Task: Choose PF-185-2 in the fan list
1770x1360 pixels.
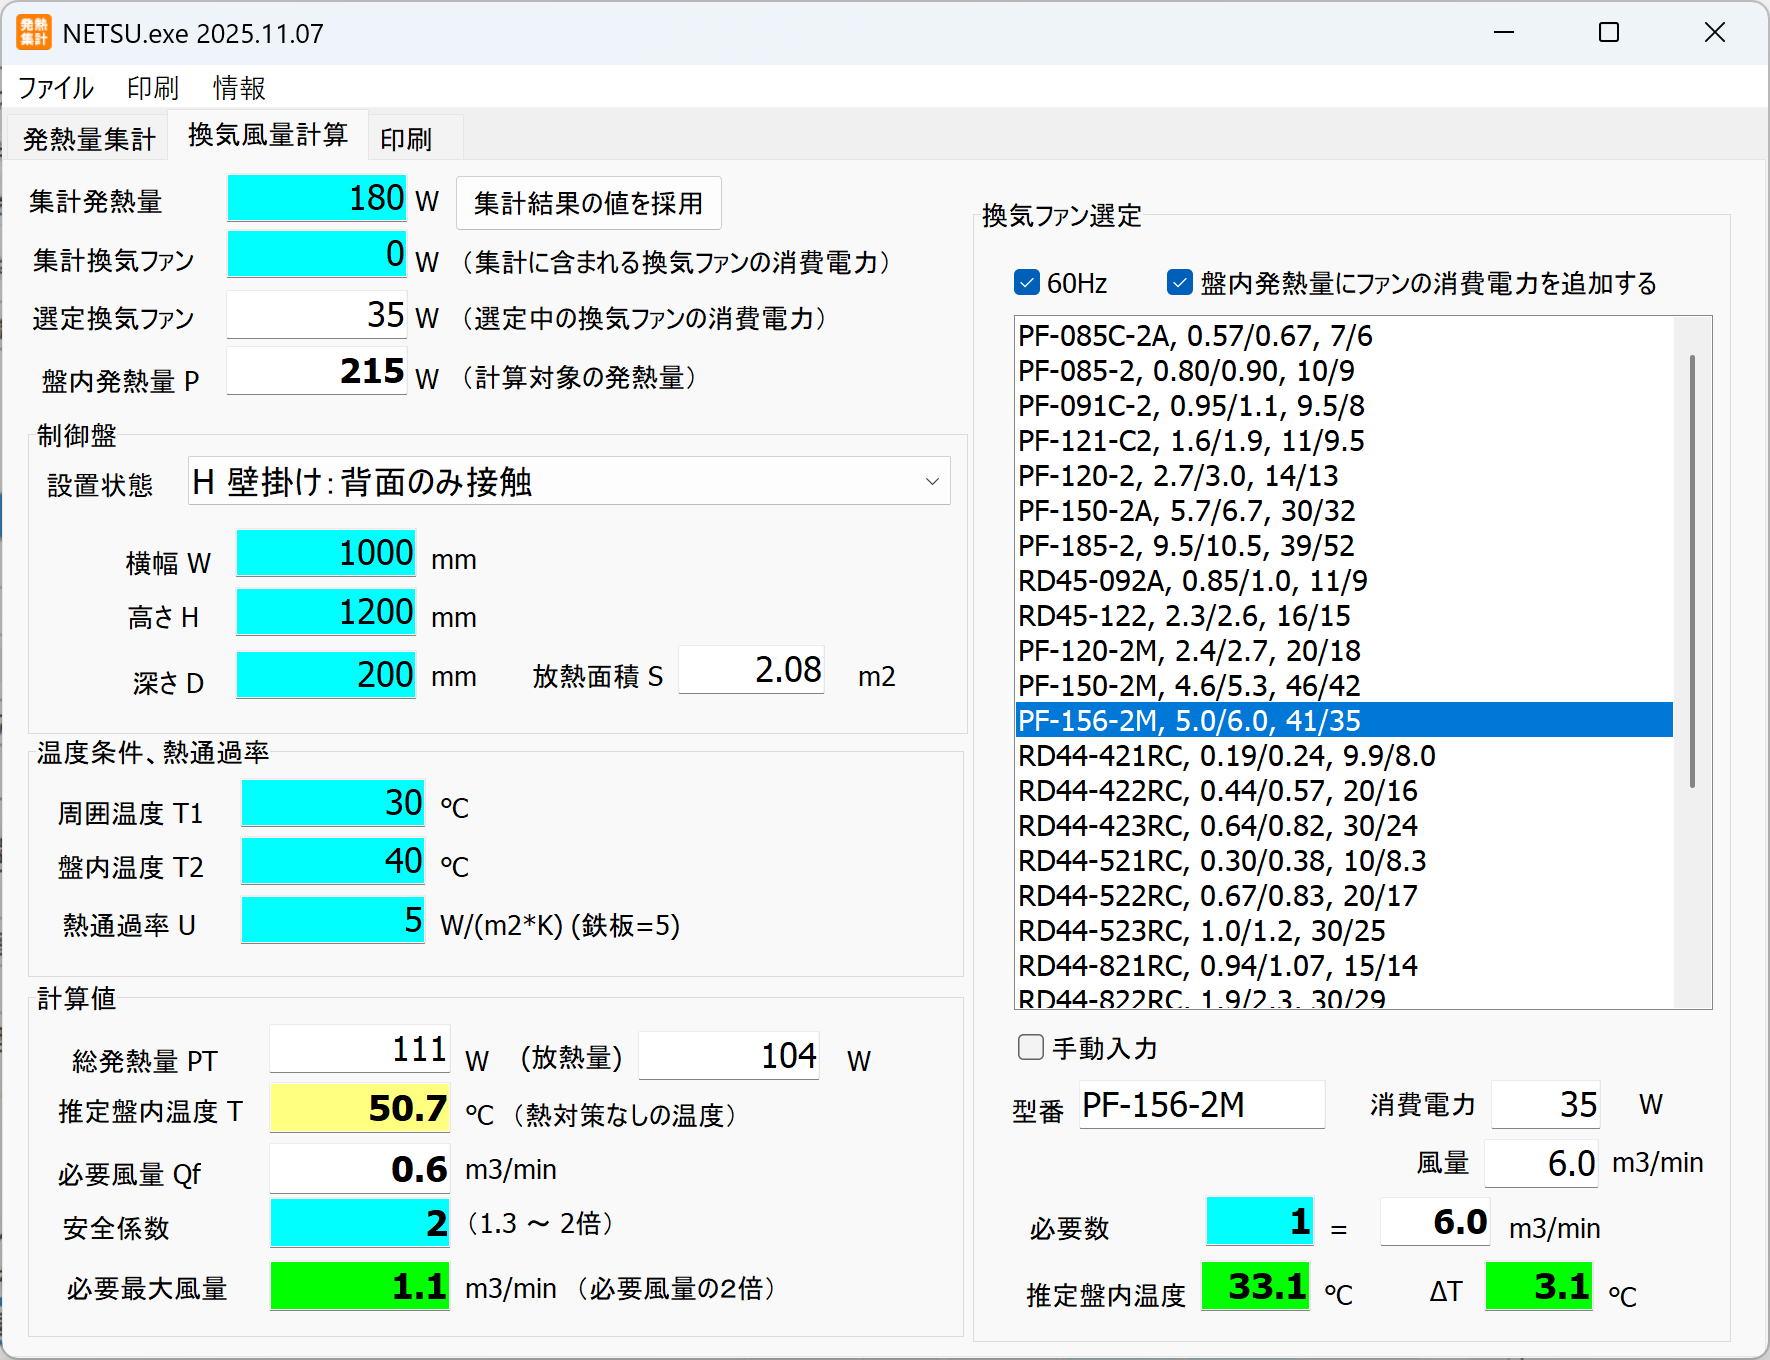Action: coord(1186,546)
